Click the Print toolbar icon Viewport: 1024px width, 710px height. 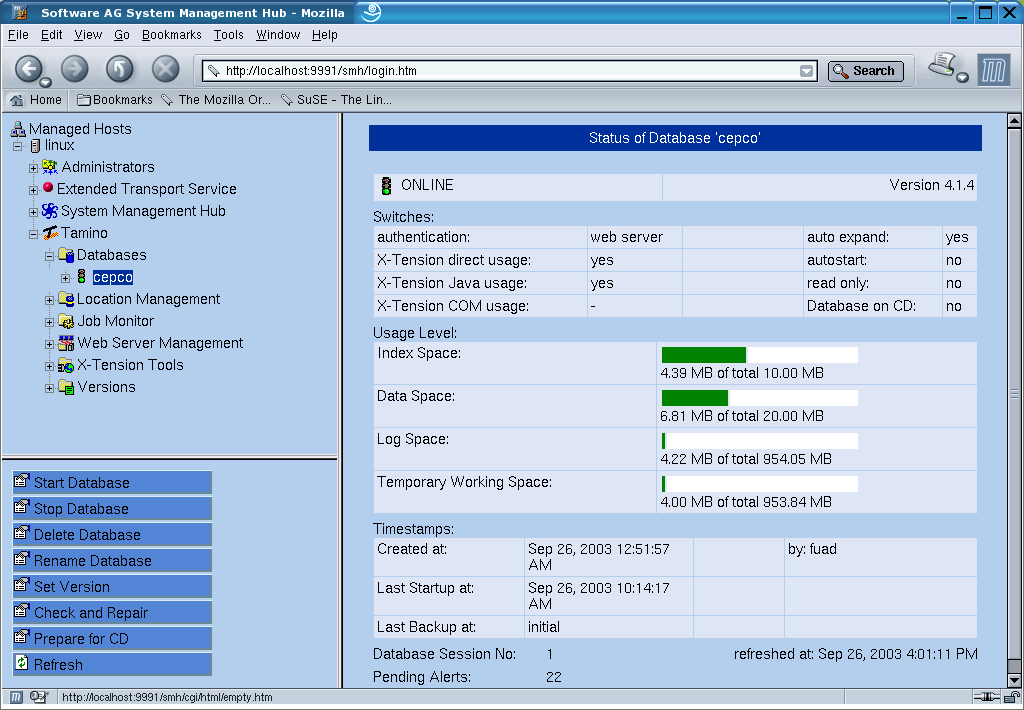[x=943, y=66]
